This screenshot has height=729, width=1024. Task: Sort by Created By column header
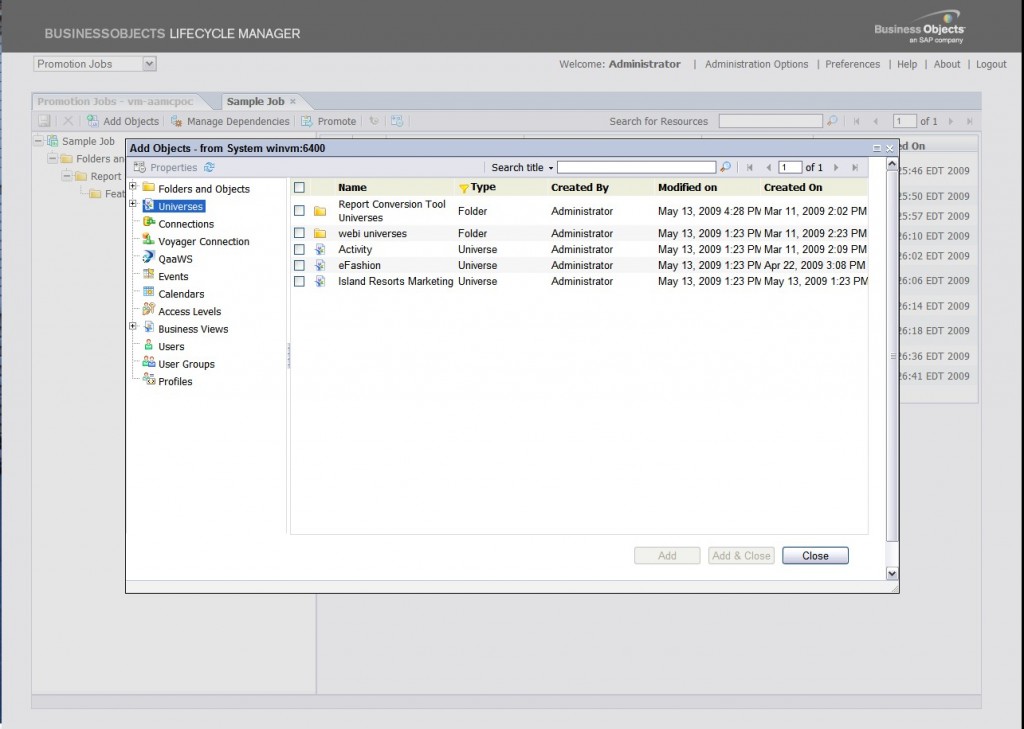click(579, 187)
